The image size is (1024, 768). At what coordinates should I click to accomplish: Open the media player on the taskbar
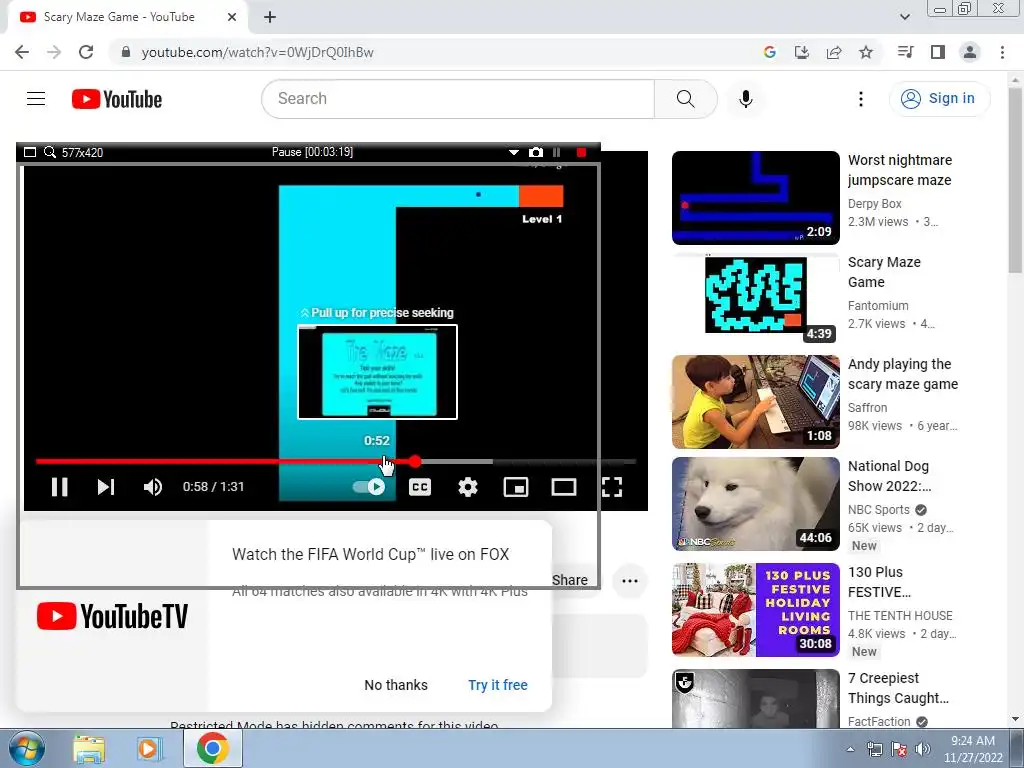click(148, 748)
